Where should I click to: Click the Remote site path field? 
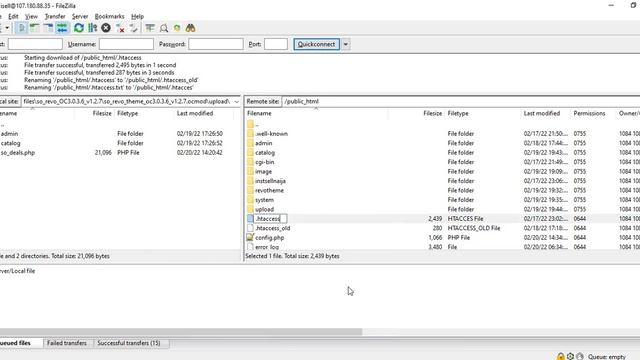(x=461, y=101)
